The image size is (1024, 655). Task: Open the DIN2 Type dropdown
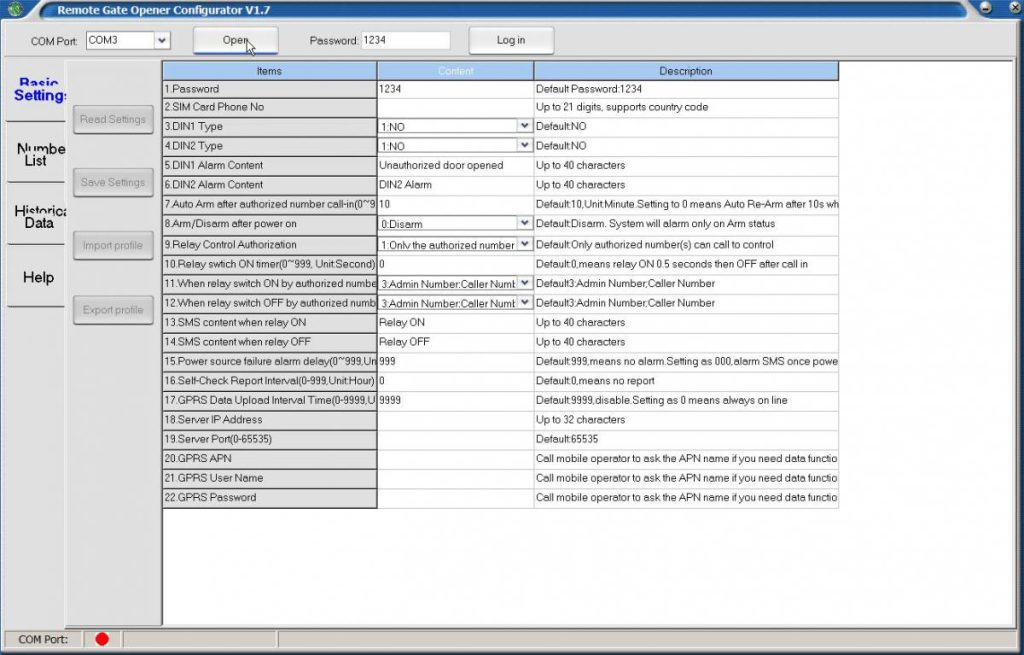[524, 146]
